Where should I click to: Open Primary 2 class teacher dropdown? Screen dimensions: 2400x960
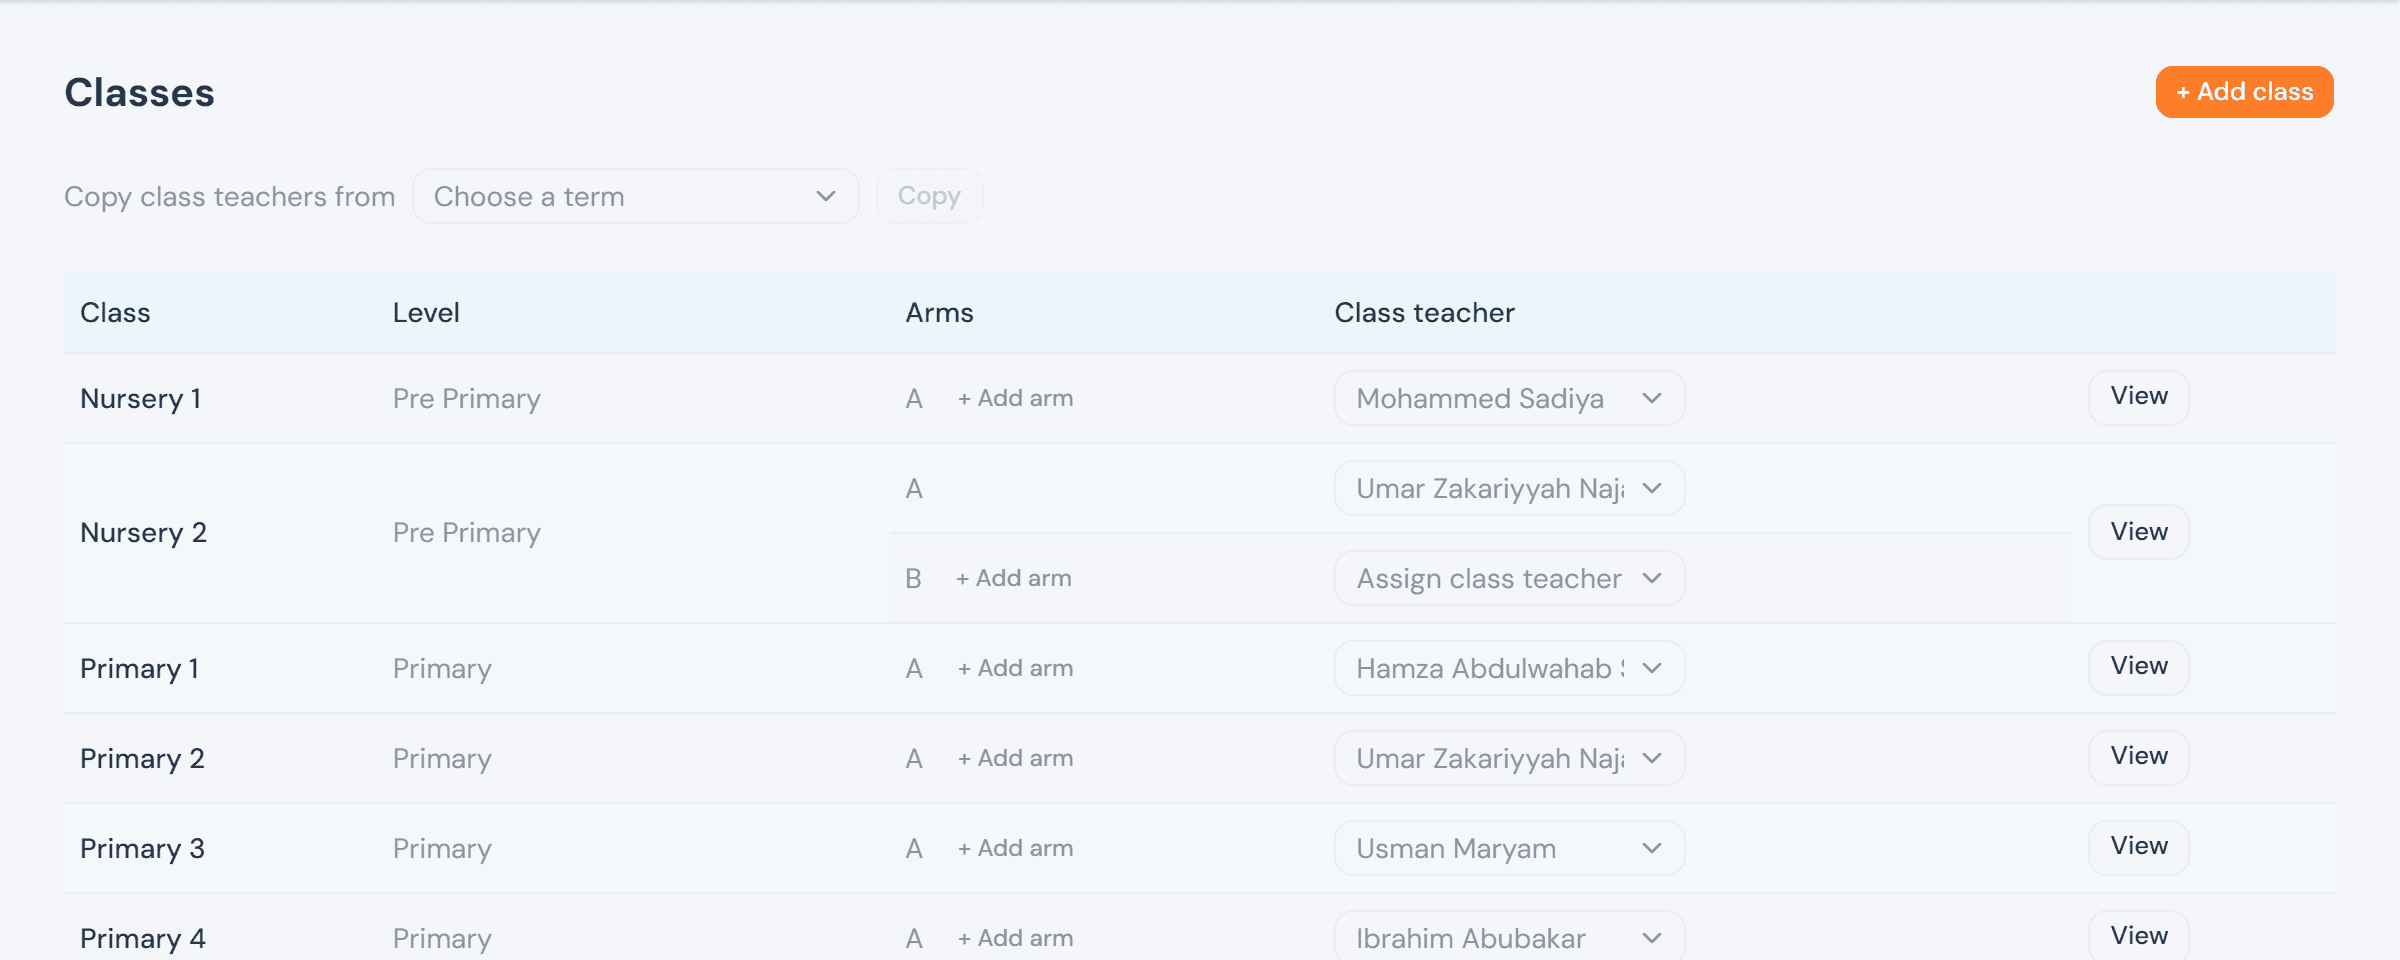point(1509,758)
